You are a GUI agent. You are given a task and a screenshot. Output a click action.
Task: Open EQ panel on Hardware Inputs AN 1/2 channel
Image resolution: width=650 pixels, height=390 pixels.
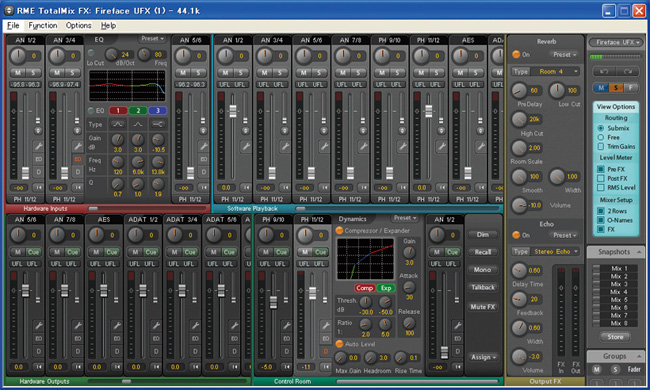pos(38,159)
